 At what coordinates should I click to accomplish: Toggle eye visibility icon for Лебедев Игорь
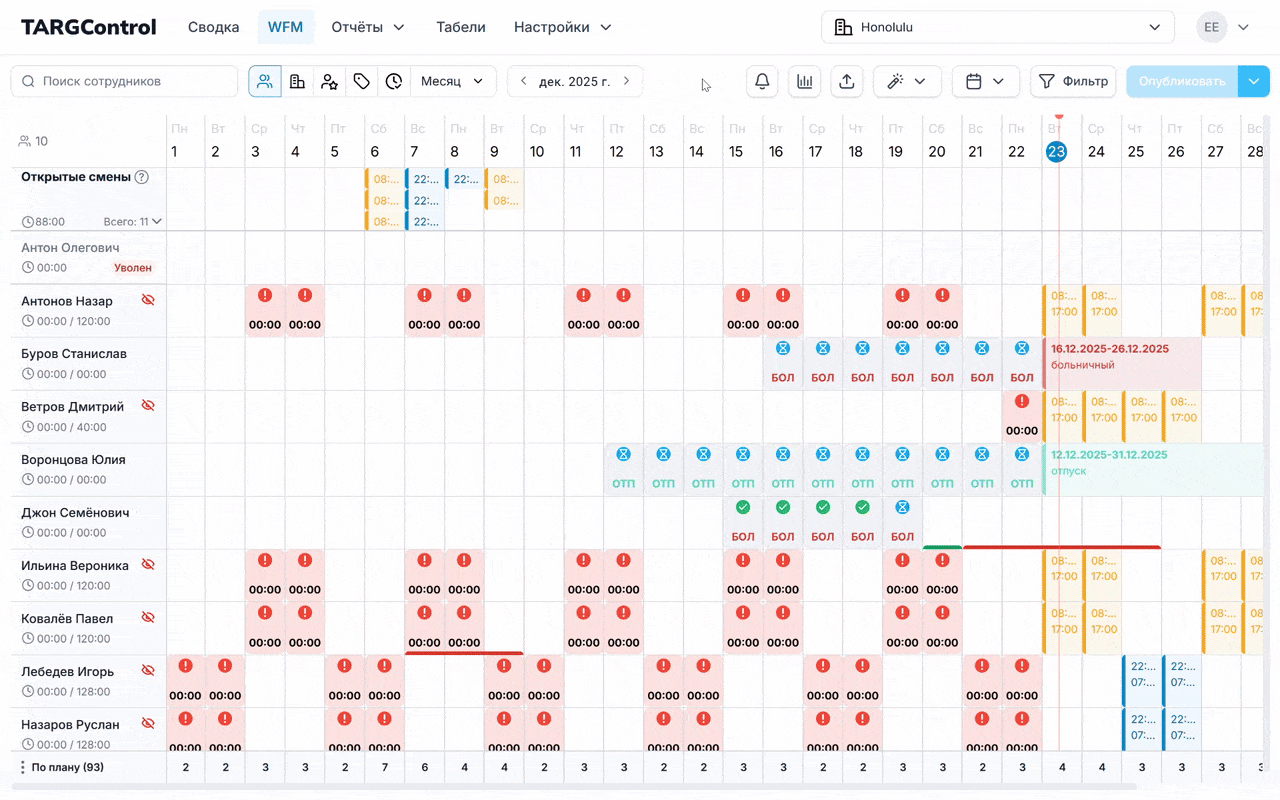(x=148, y=671)
